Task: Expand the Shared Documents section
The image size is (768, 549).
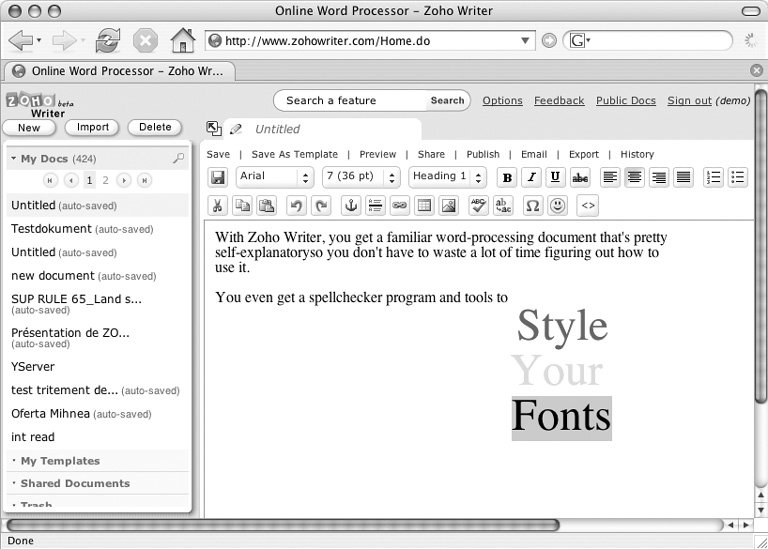Action: [75, 483]
